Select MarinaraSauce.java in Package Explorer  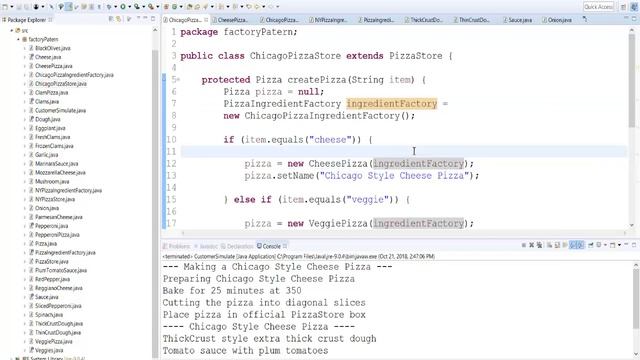(x=56, y=164)
